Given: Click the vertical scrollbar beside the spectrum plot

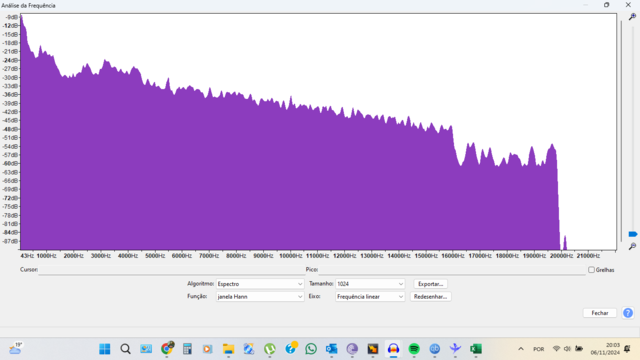Looking at the screenshot, I should (x=621, y=131).
